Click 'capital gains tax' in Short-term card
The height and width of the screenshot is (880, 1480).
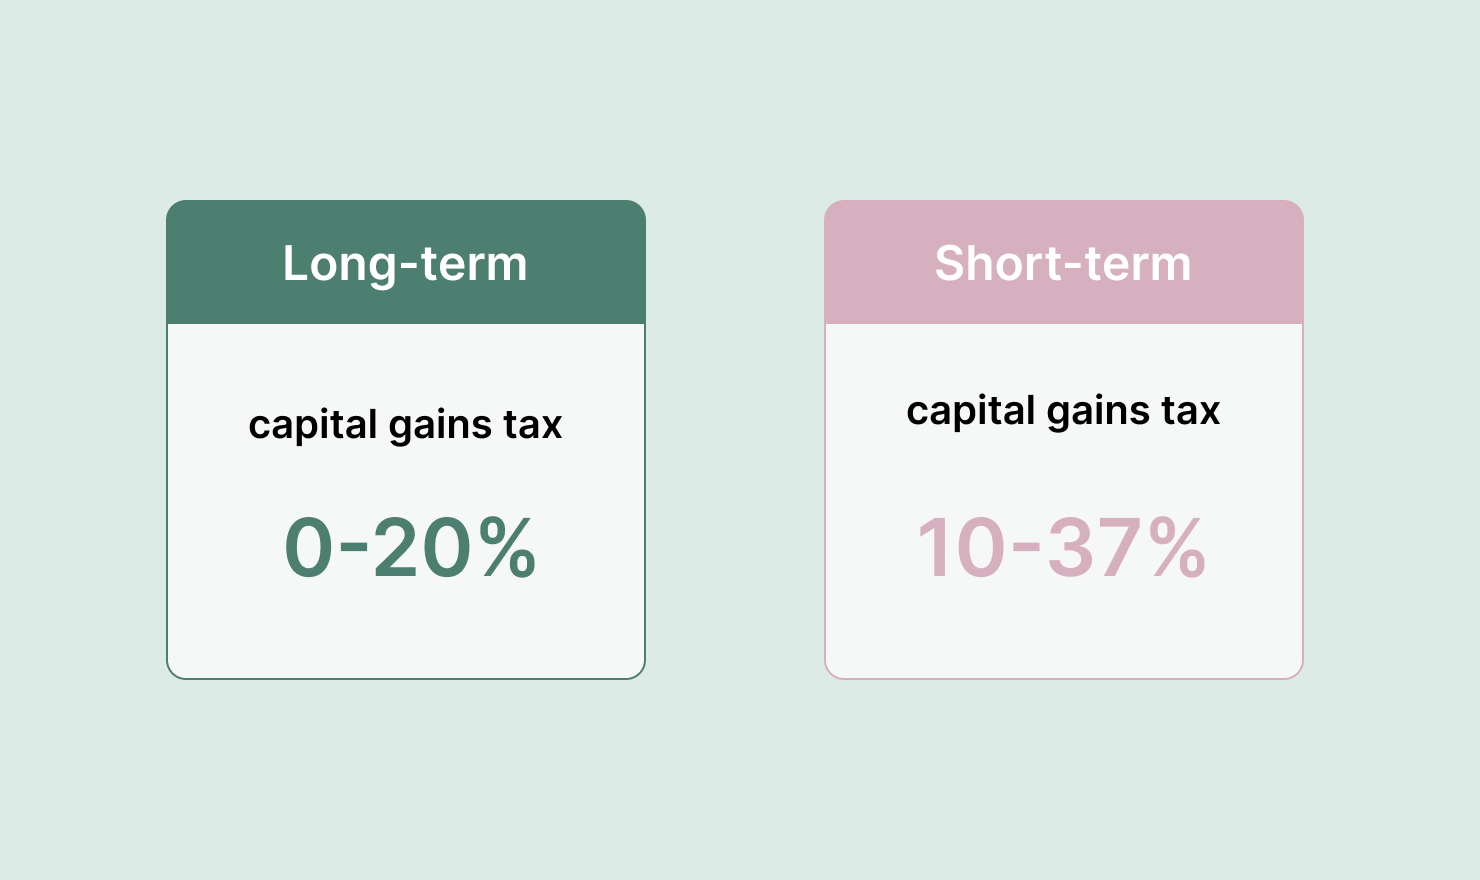coord(1063,411)
